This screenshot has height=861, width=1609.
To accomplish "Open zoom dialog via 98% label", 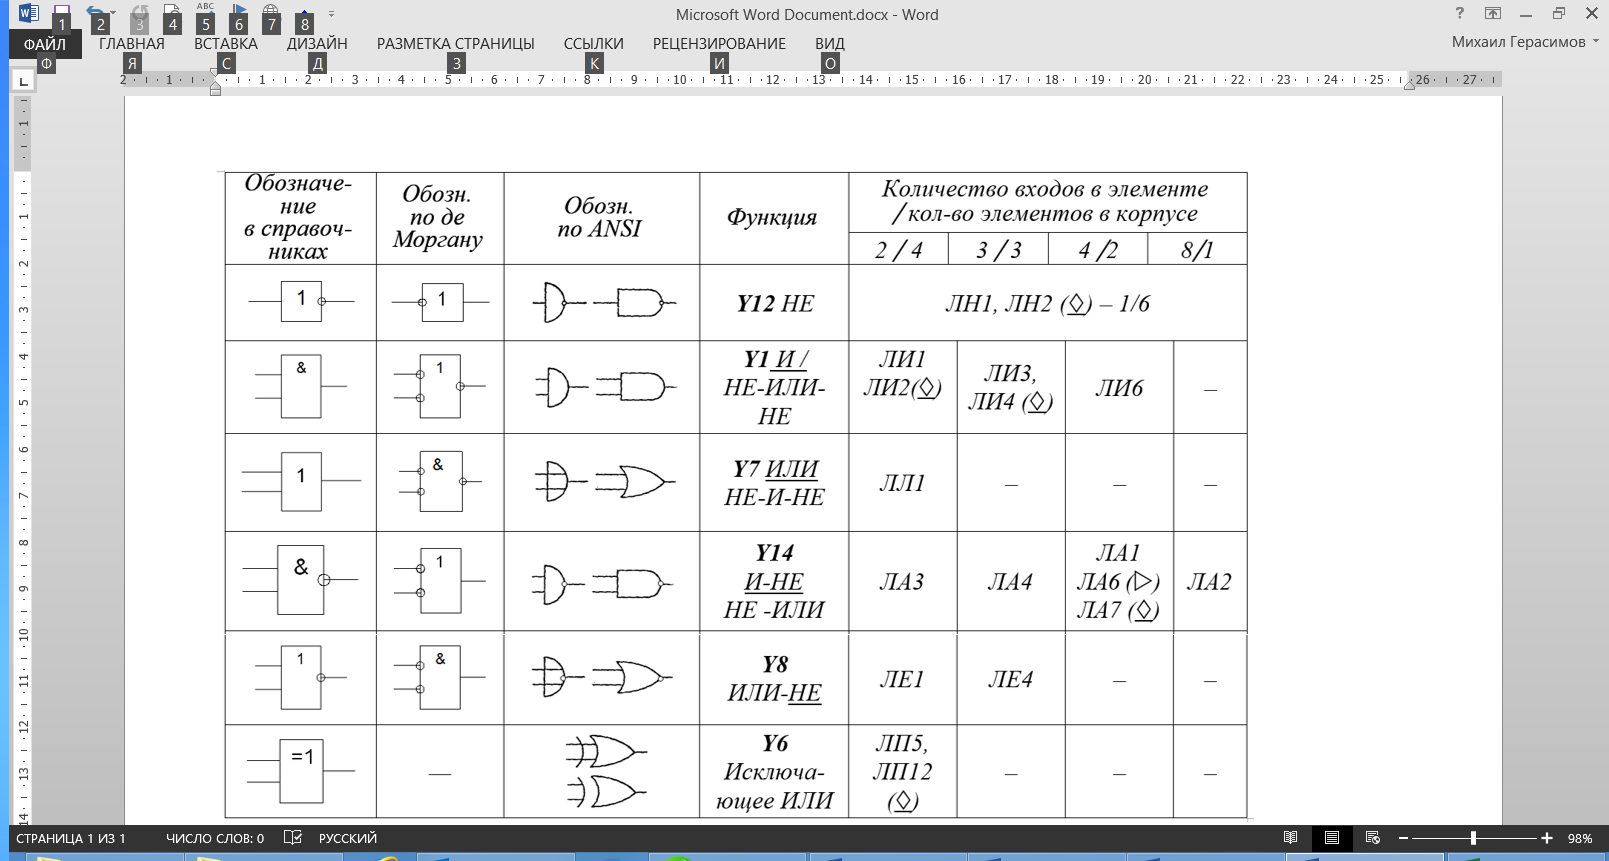I will pos(1580,838).
